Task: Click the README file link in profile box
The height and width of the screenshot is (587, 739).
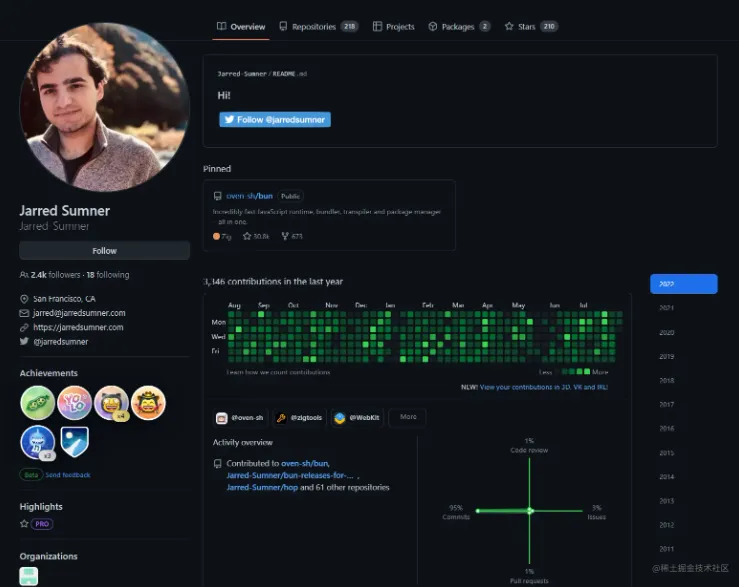Action: pos(284,74)
